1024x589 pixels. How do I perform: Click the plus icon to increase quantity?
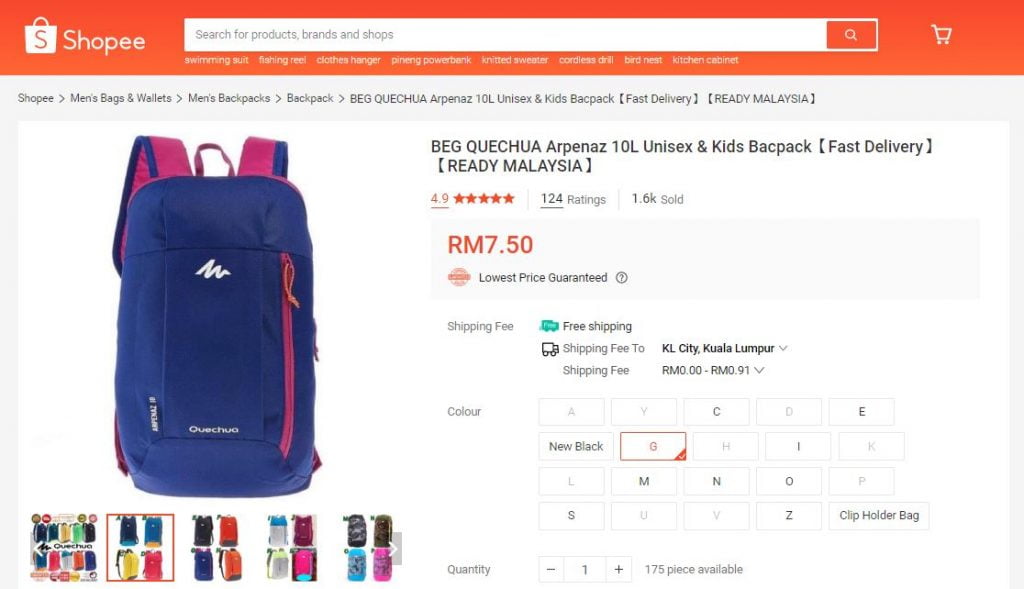click(618, 569)
